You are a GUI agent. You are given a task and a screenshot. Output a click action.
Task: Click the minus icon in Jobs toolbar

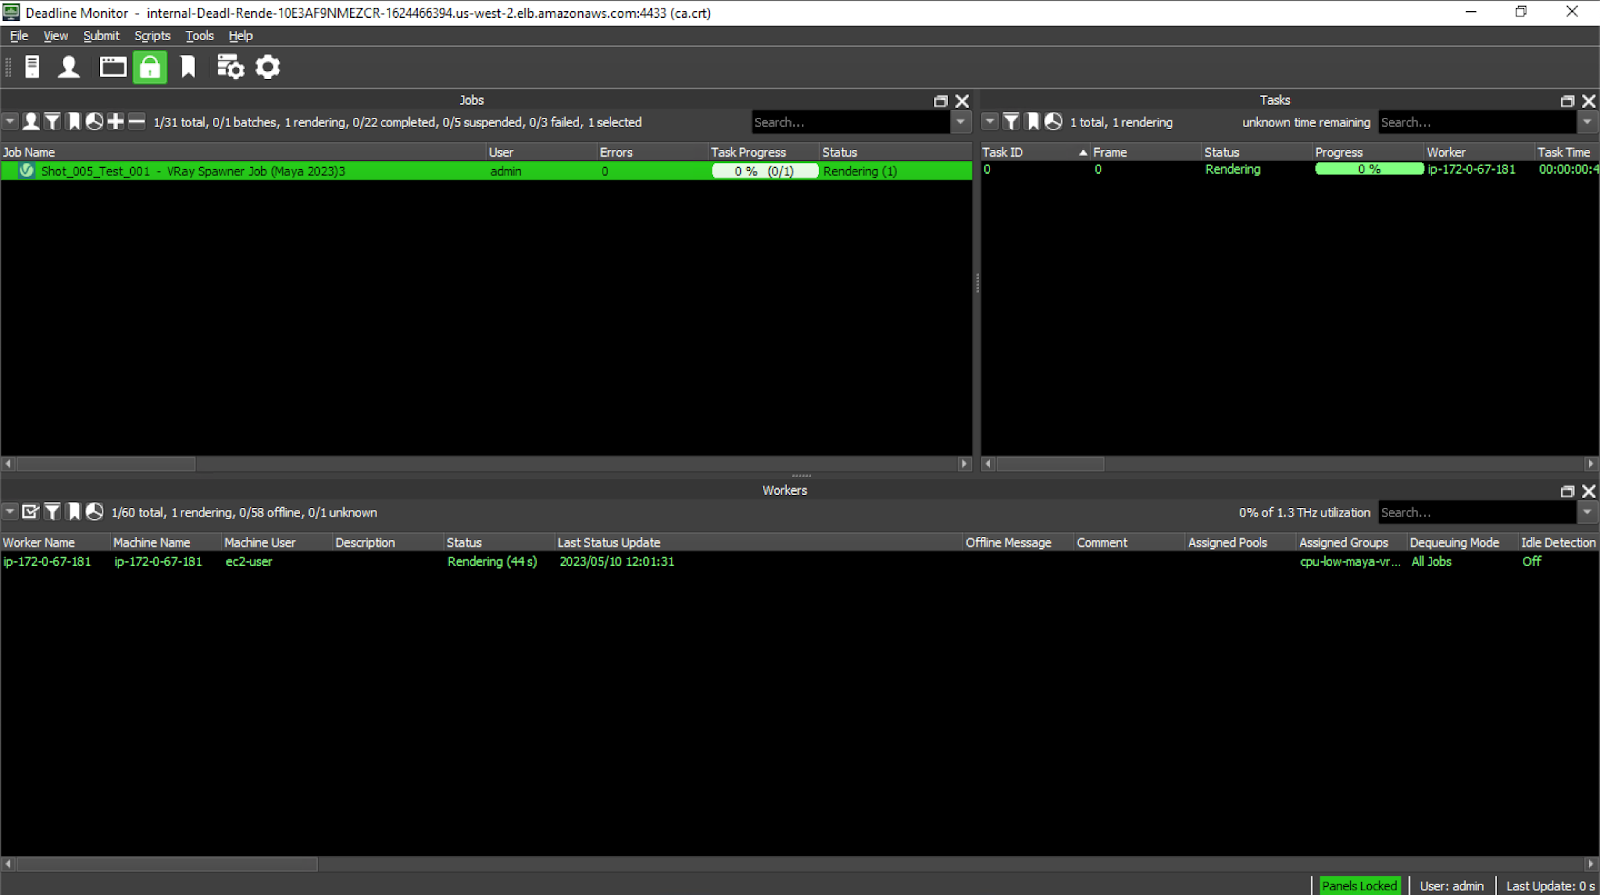click(x=137, y=122)
